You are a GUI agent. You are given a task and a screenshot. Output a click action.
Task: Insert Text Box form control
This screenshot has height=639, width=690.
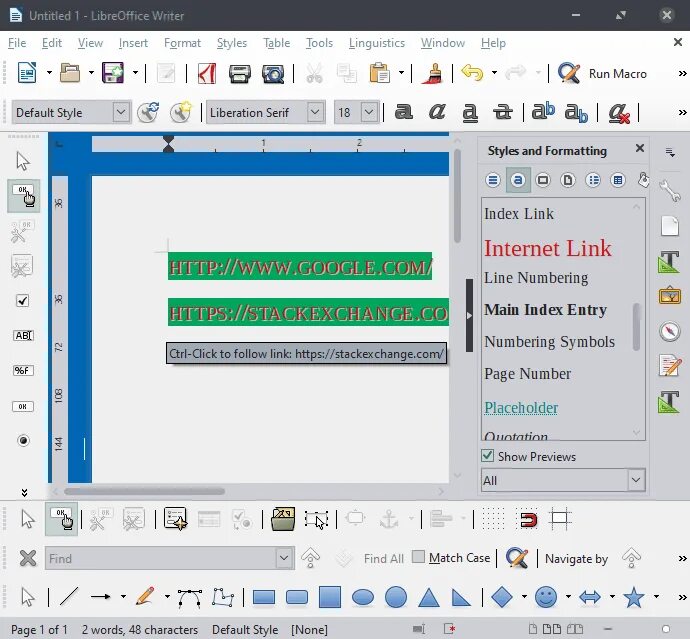click(23, 335)
